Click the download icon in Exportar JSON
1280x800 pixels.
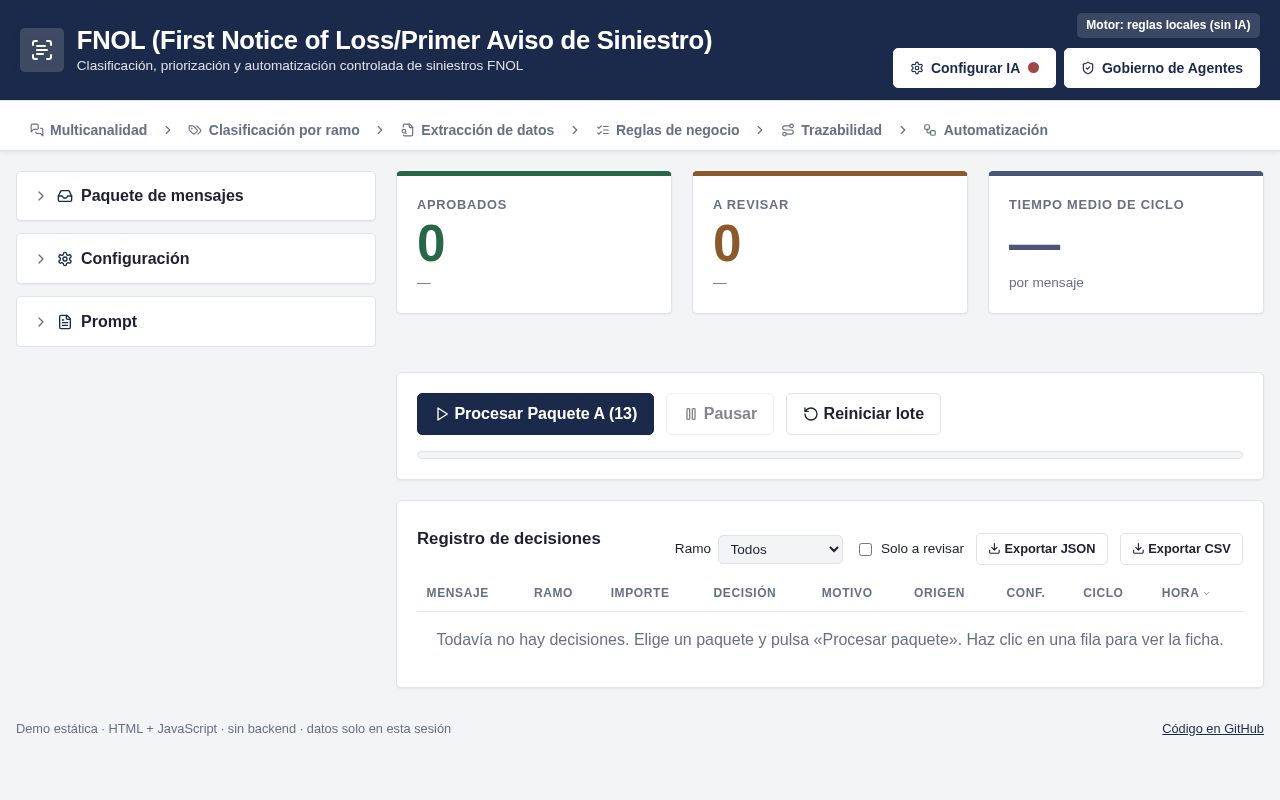pyautogui.click(x=994, y=549)
